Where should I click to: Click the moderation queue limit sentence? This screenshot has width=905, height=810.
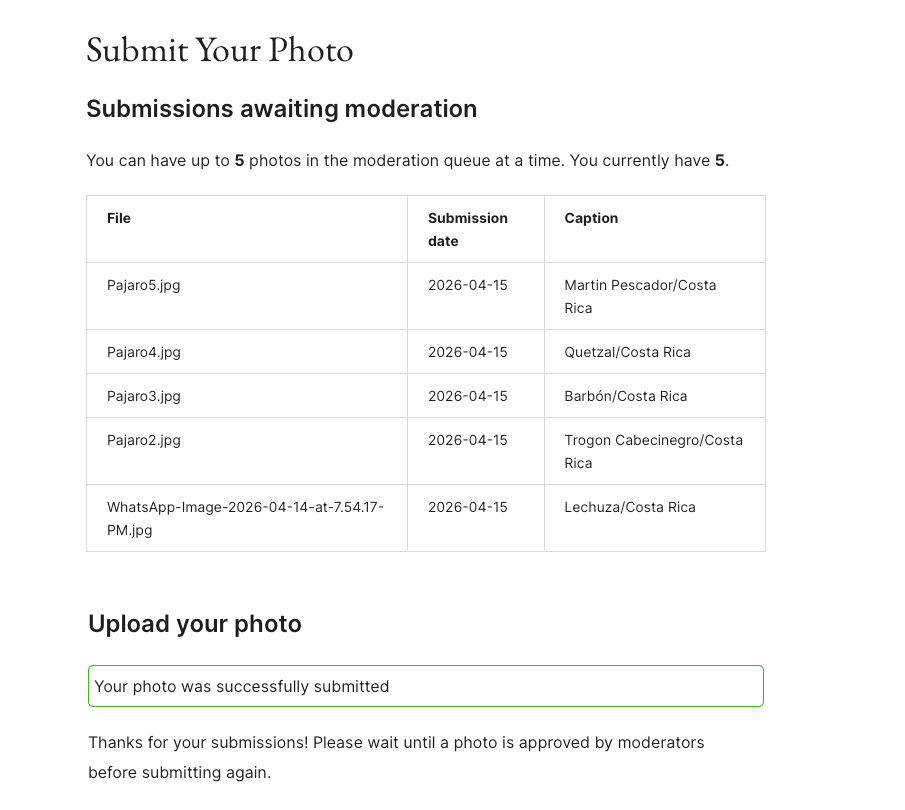click(x=407, y=160)
